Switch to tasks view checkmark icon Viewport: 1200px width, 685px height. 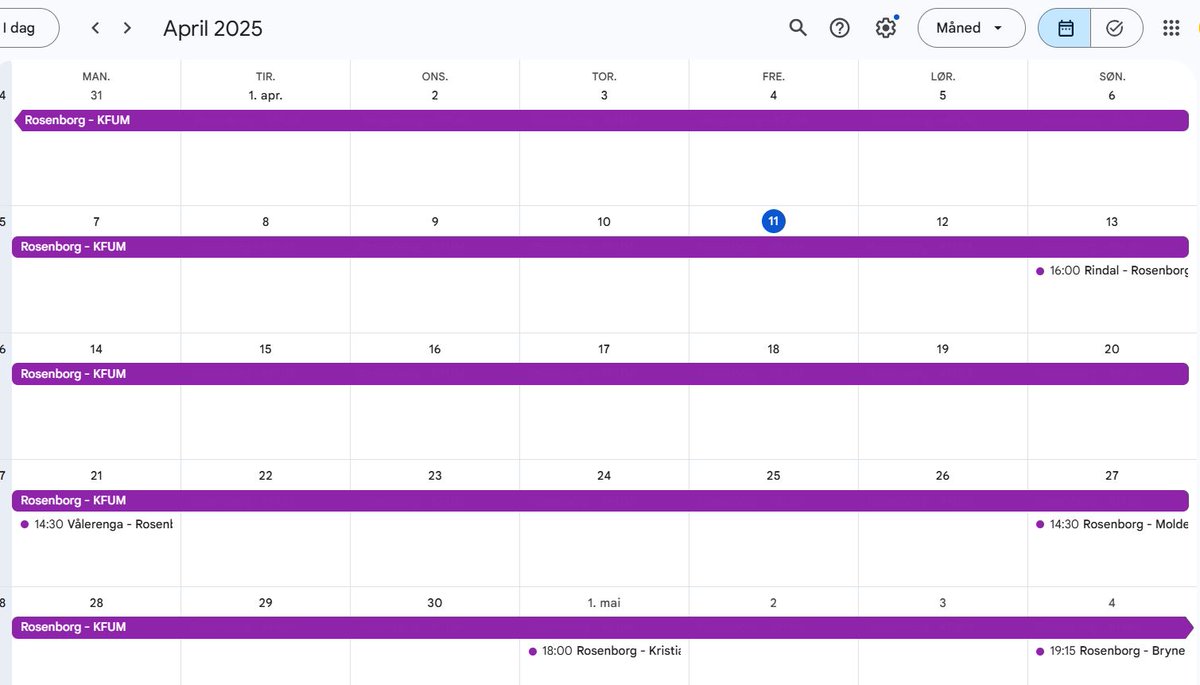click(1116, 28)
